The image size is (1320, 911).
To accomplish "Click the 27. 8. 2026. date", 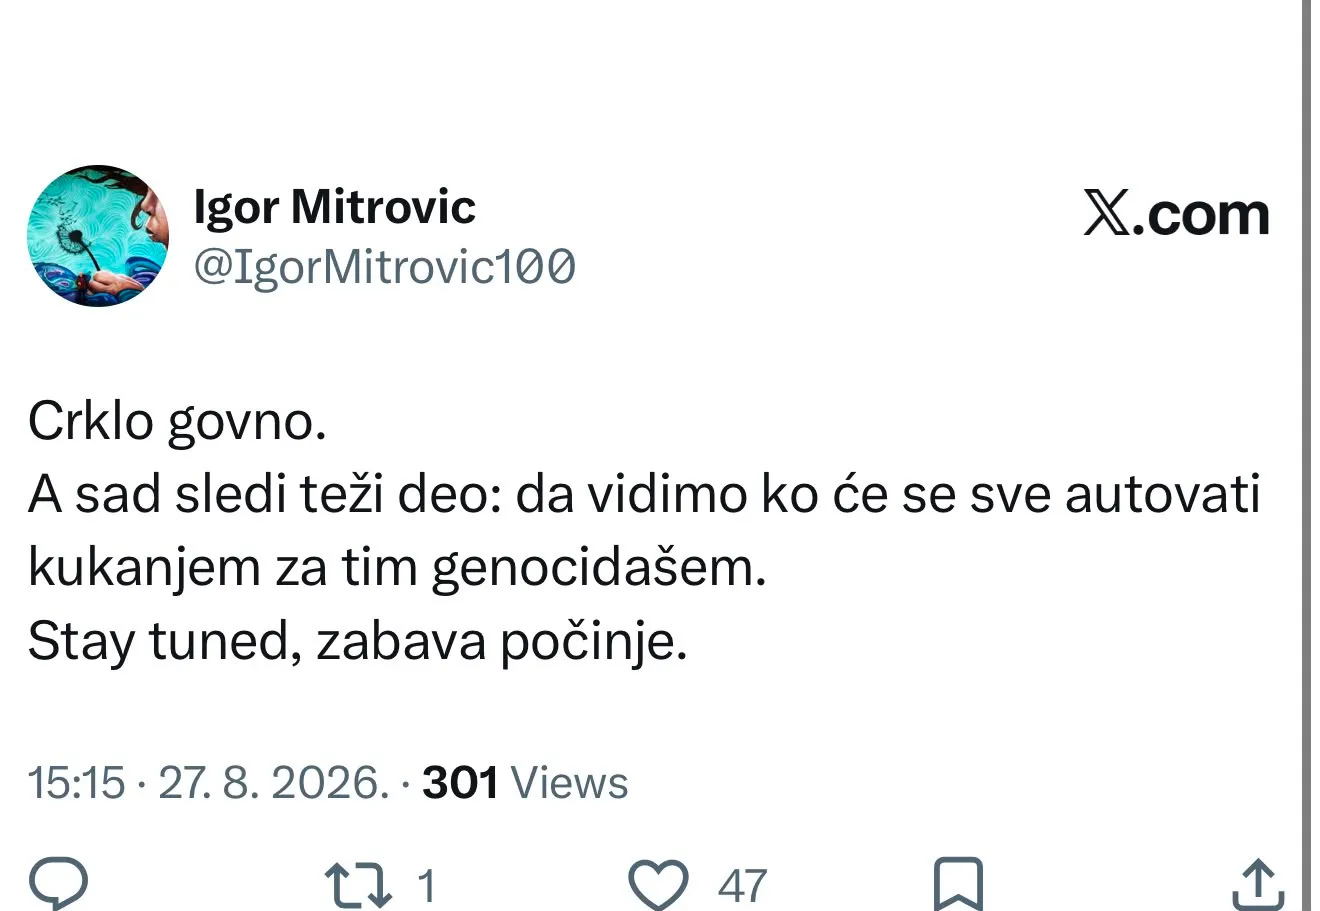I will tap(273, 783).
